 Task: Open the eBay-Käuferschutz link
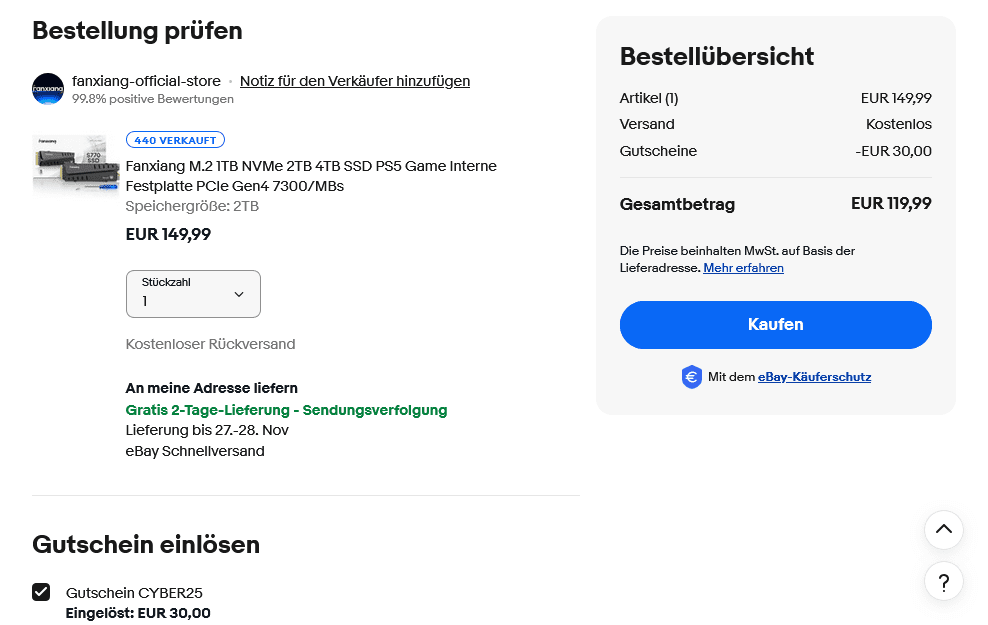(x=814, y=377)
